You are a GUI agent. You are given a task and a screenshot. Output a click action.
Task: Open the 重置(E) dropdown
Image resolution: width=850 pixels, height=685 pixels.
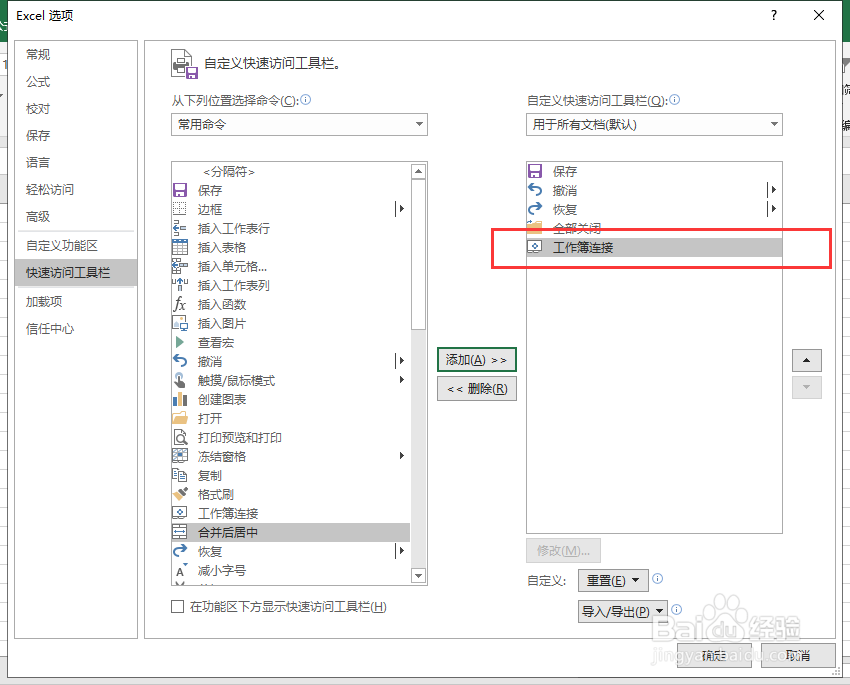613,579
